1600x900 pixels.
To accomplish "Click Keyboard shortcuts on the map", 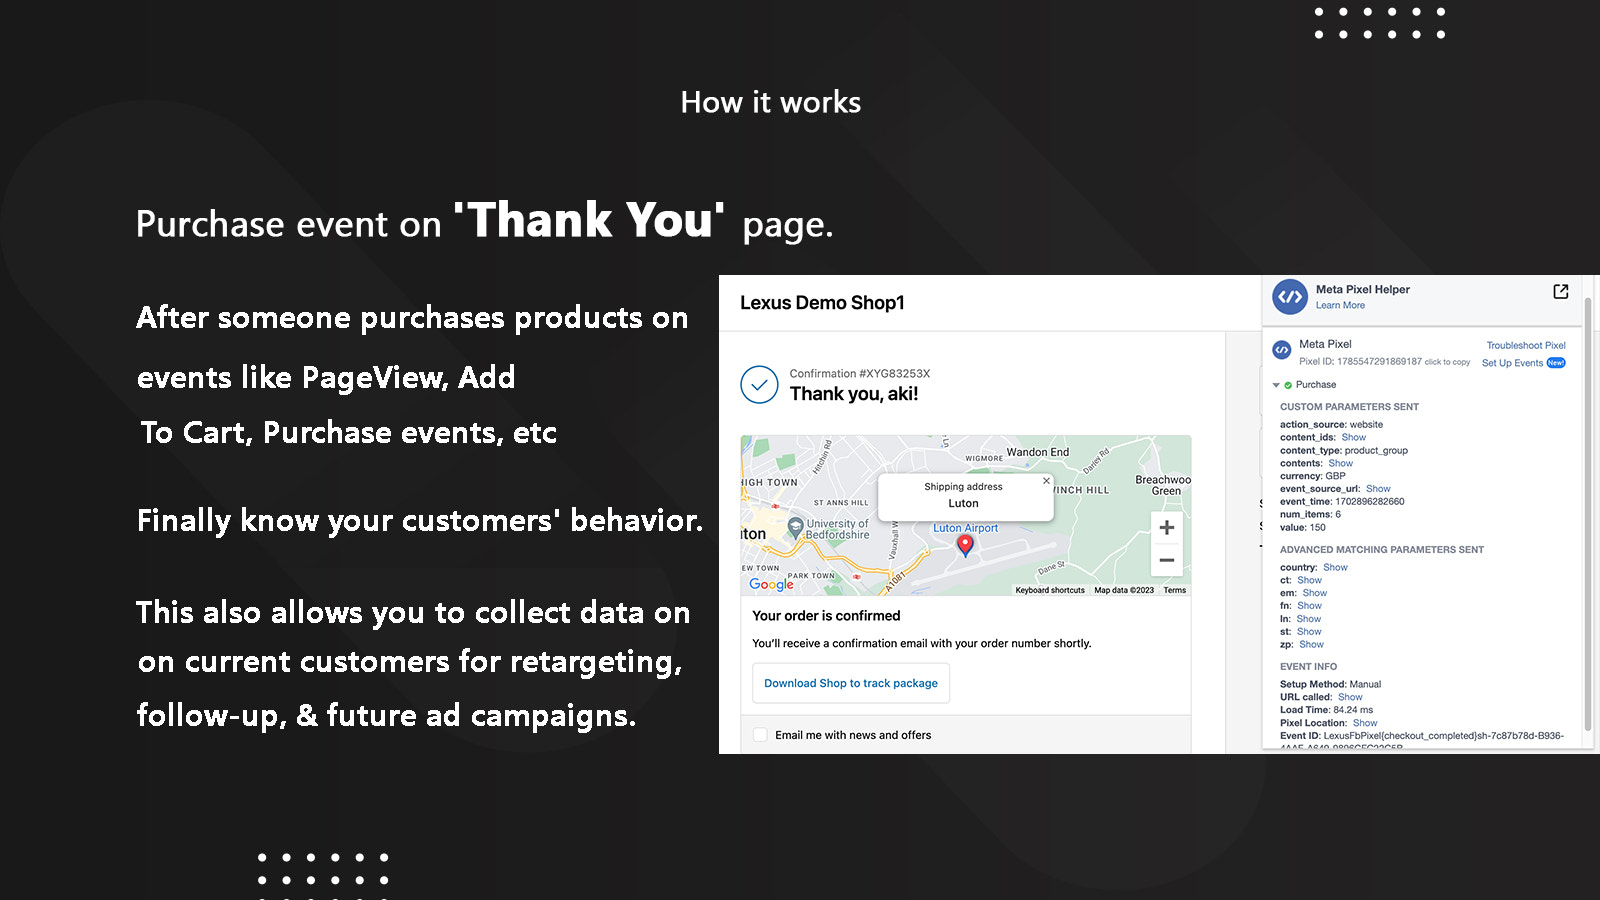I will coord(1050,590).
